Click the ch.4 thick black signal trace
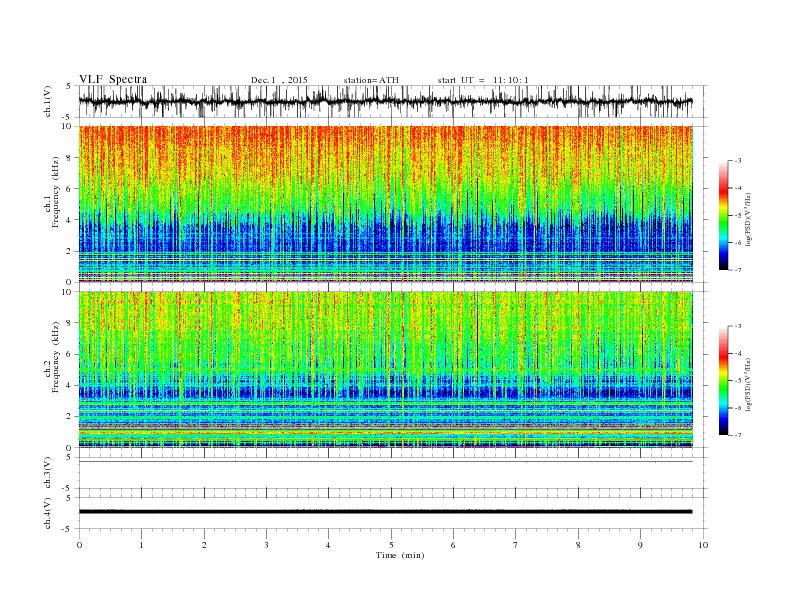Image resolution: width=792 pixels, height=612 pixels. click(x=385, y=512)
